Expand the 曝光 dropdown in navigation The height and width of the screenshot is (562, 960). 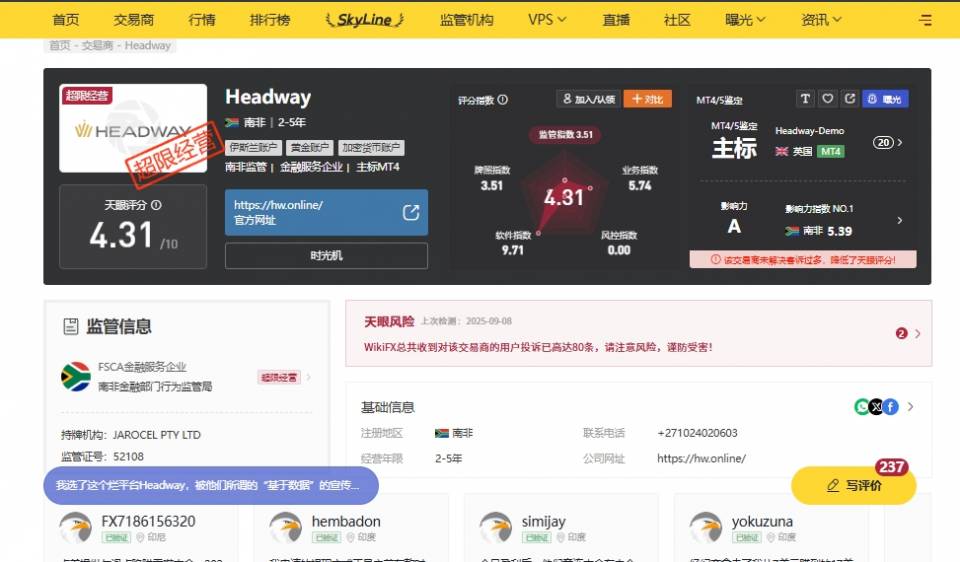[x=747, y=19]
